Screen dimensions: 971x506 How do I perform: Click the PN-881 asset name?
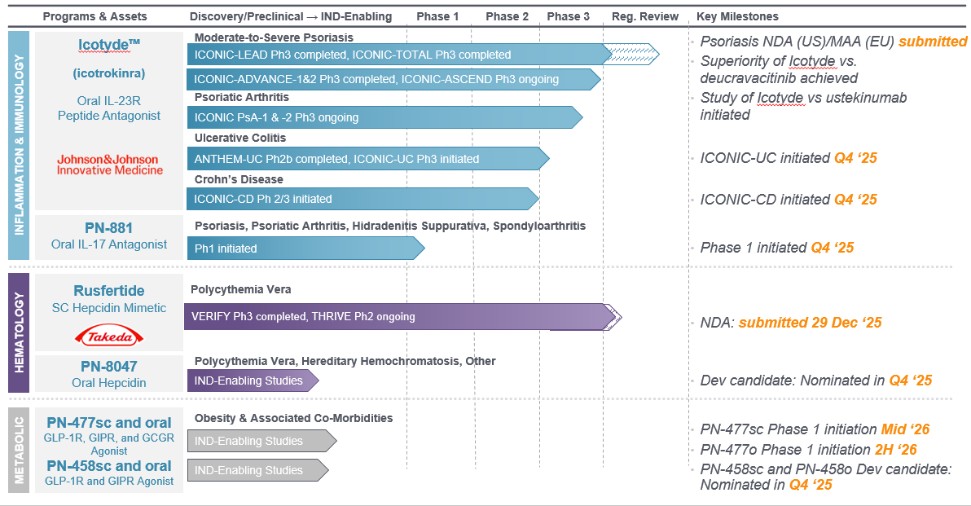point(108,228)
